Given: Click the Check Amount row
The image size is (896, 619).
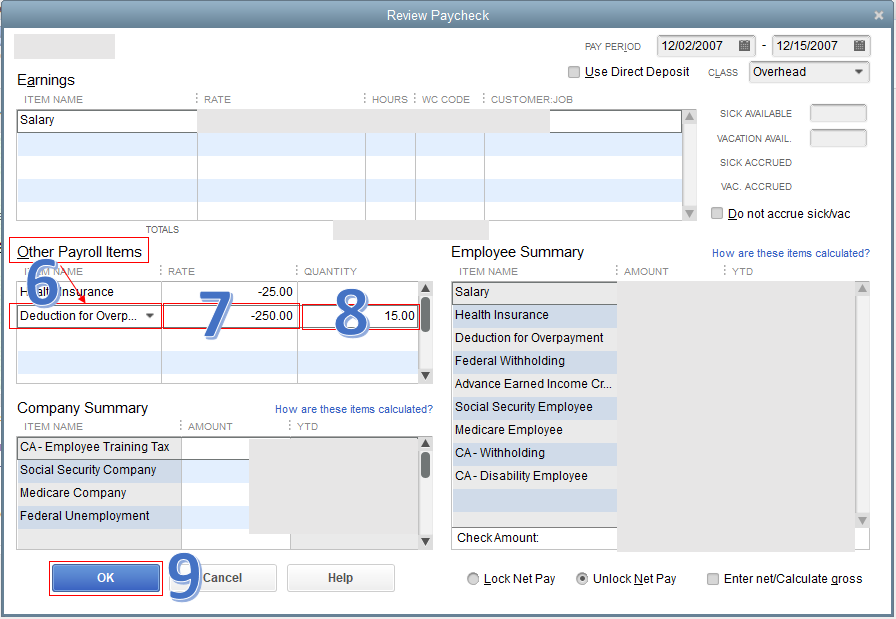Looking at the screenshot, I should 660,538.
